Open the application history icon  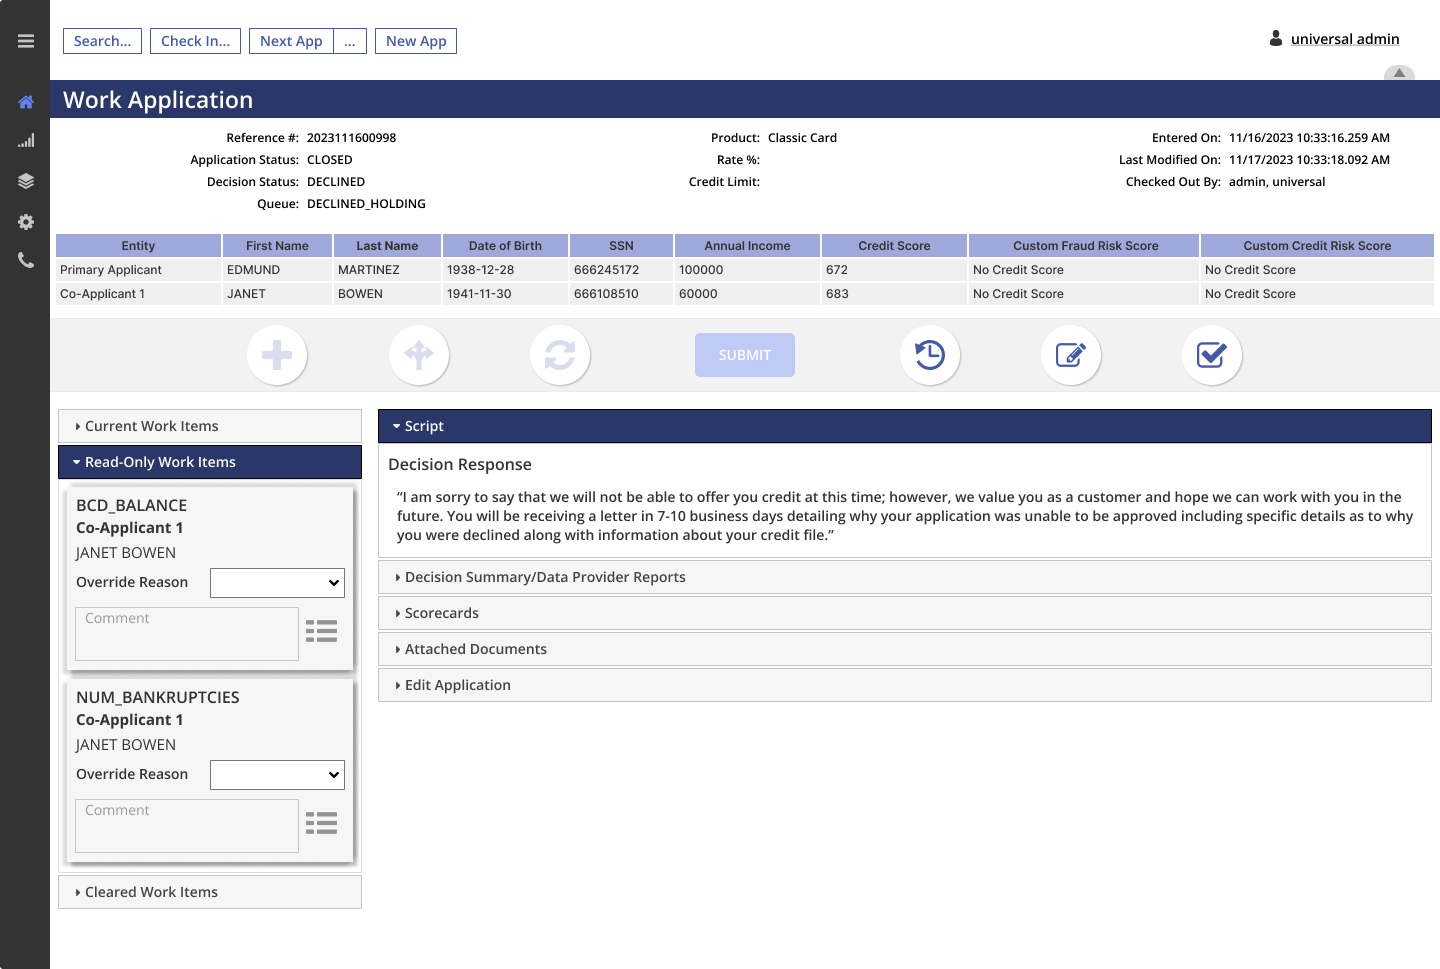(x=930, y=355)
